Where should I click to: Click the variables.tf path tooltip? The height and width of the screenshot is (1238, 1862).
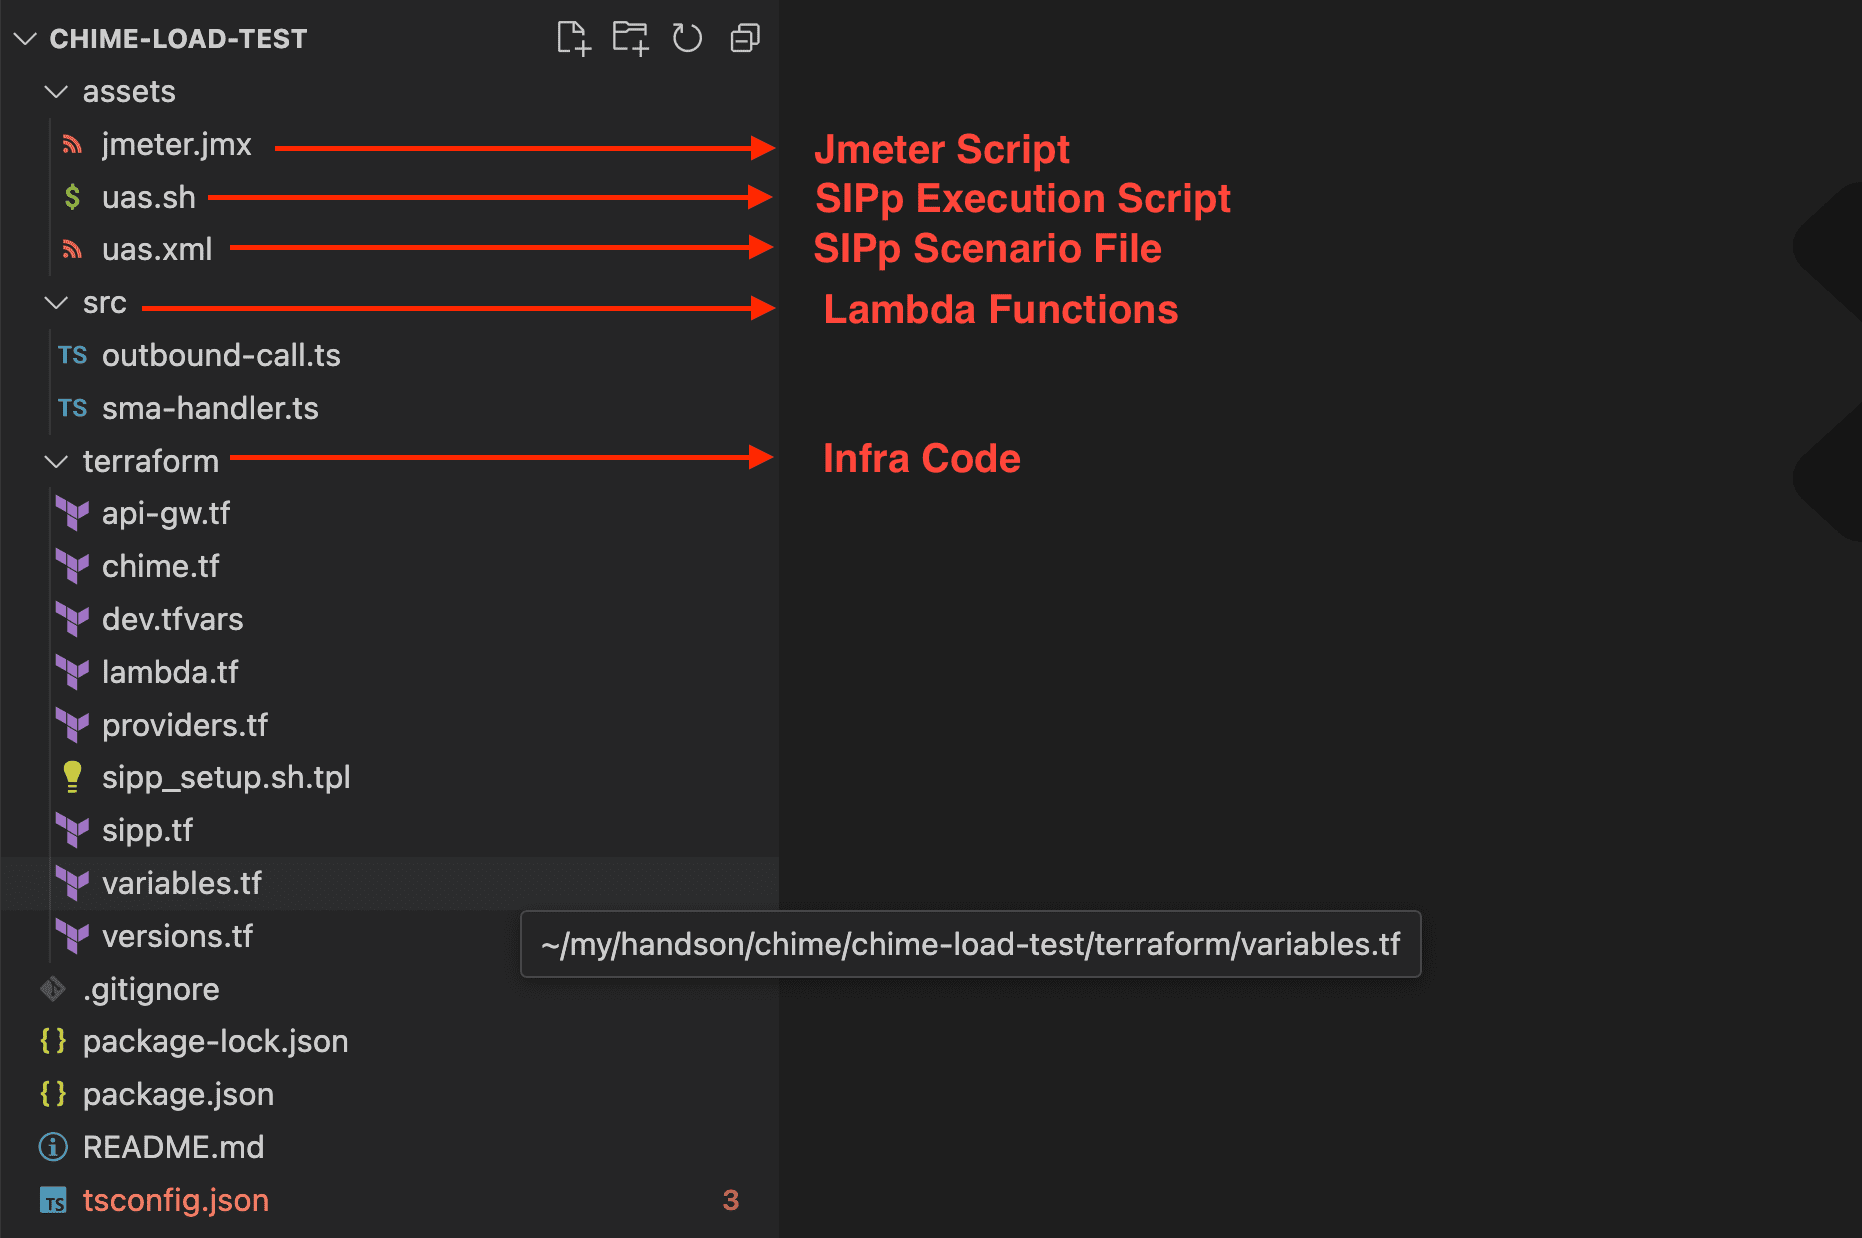tap(971, 944)
